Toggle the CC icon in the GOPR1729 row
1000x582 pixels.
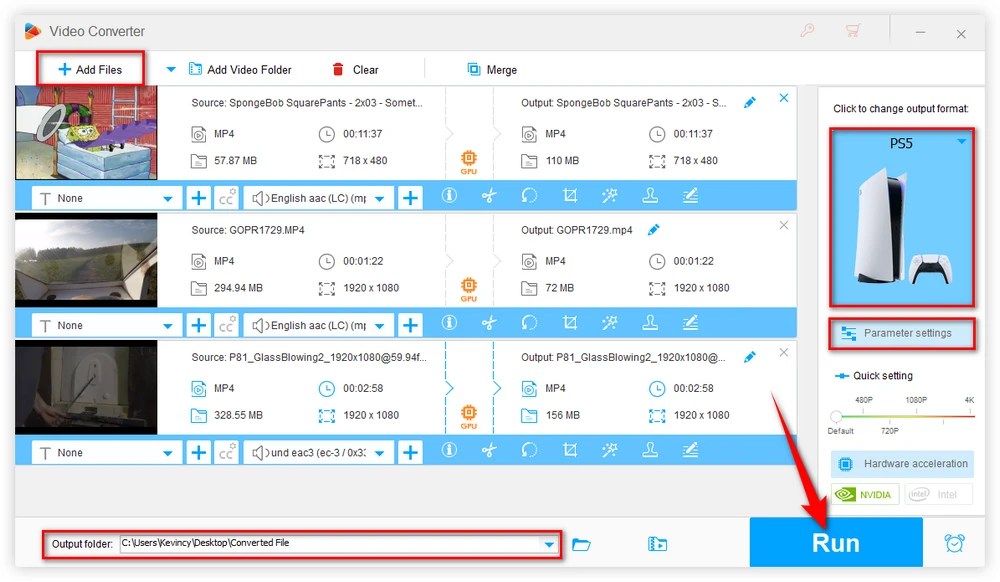[226, 325]
